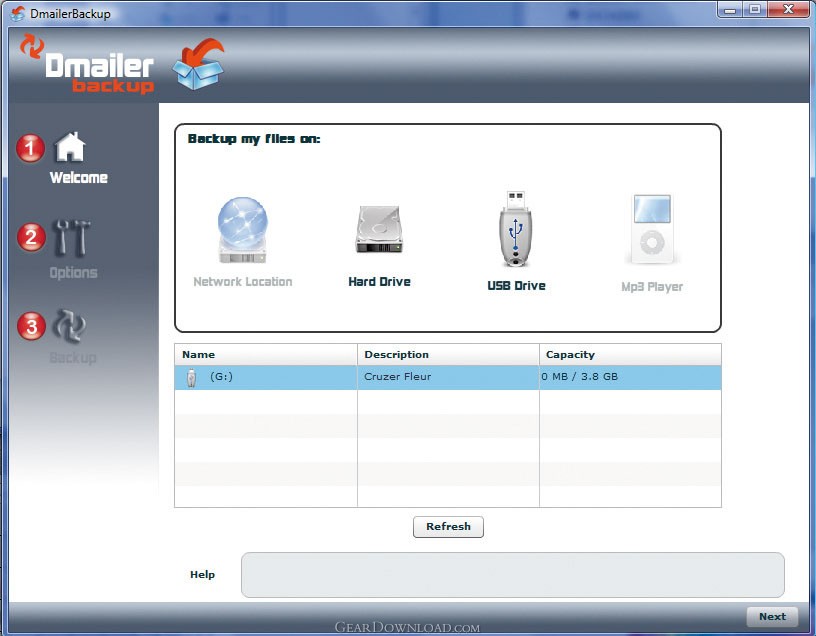Close the DmailerBackup window
Image resolution: width=816 pixels, height=636 pixels.
pos(789,10)
